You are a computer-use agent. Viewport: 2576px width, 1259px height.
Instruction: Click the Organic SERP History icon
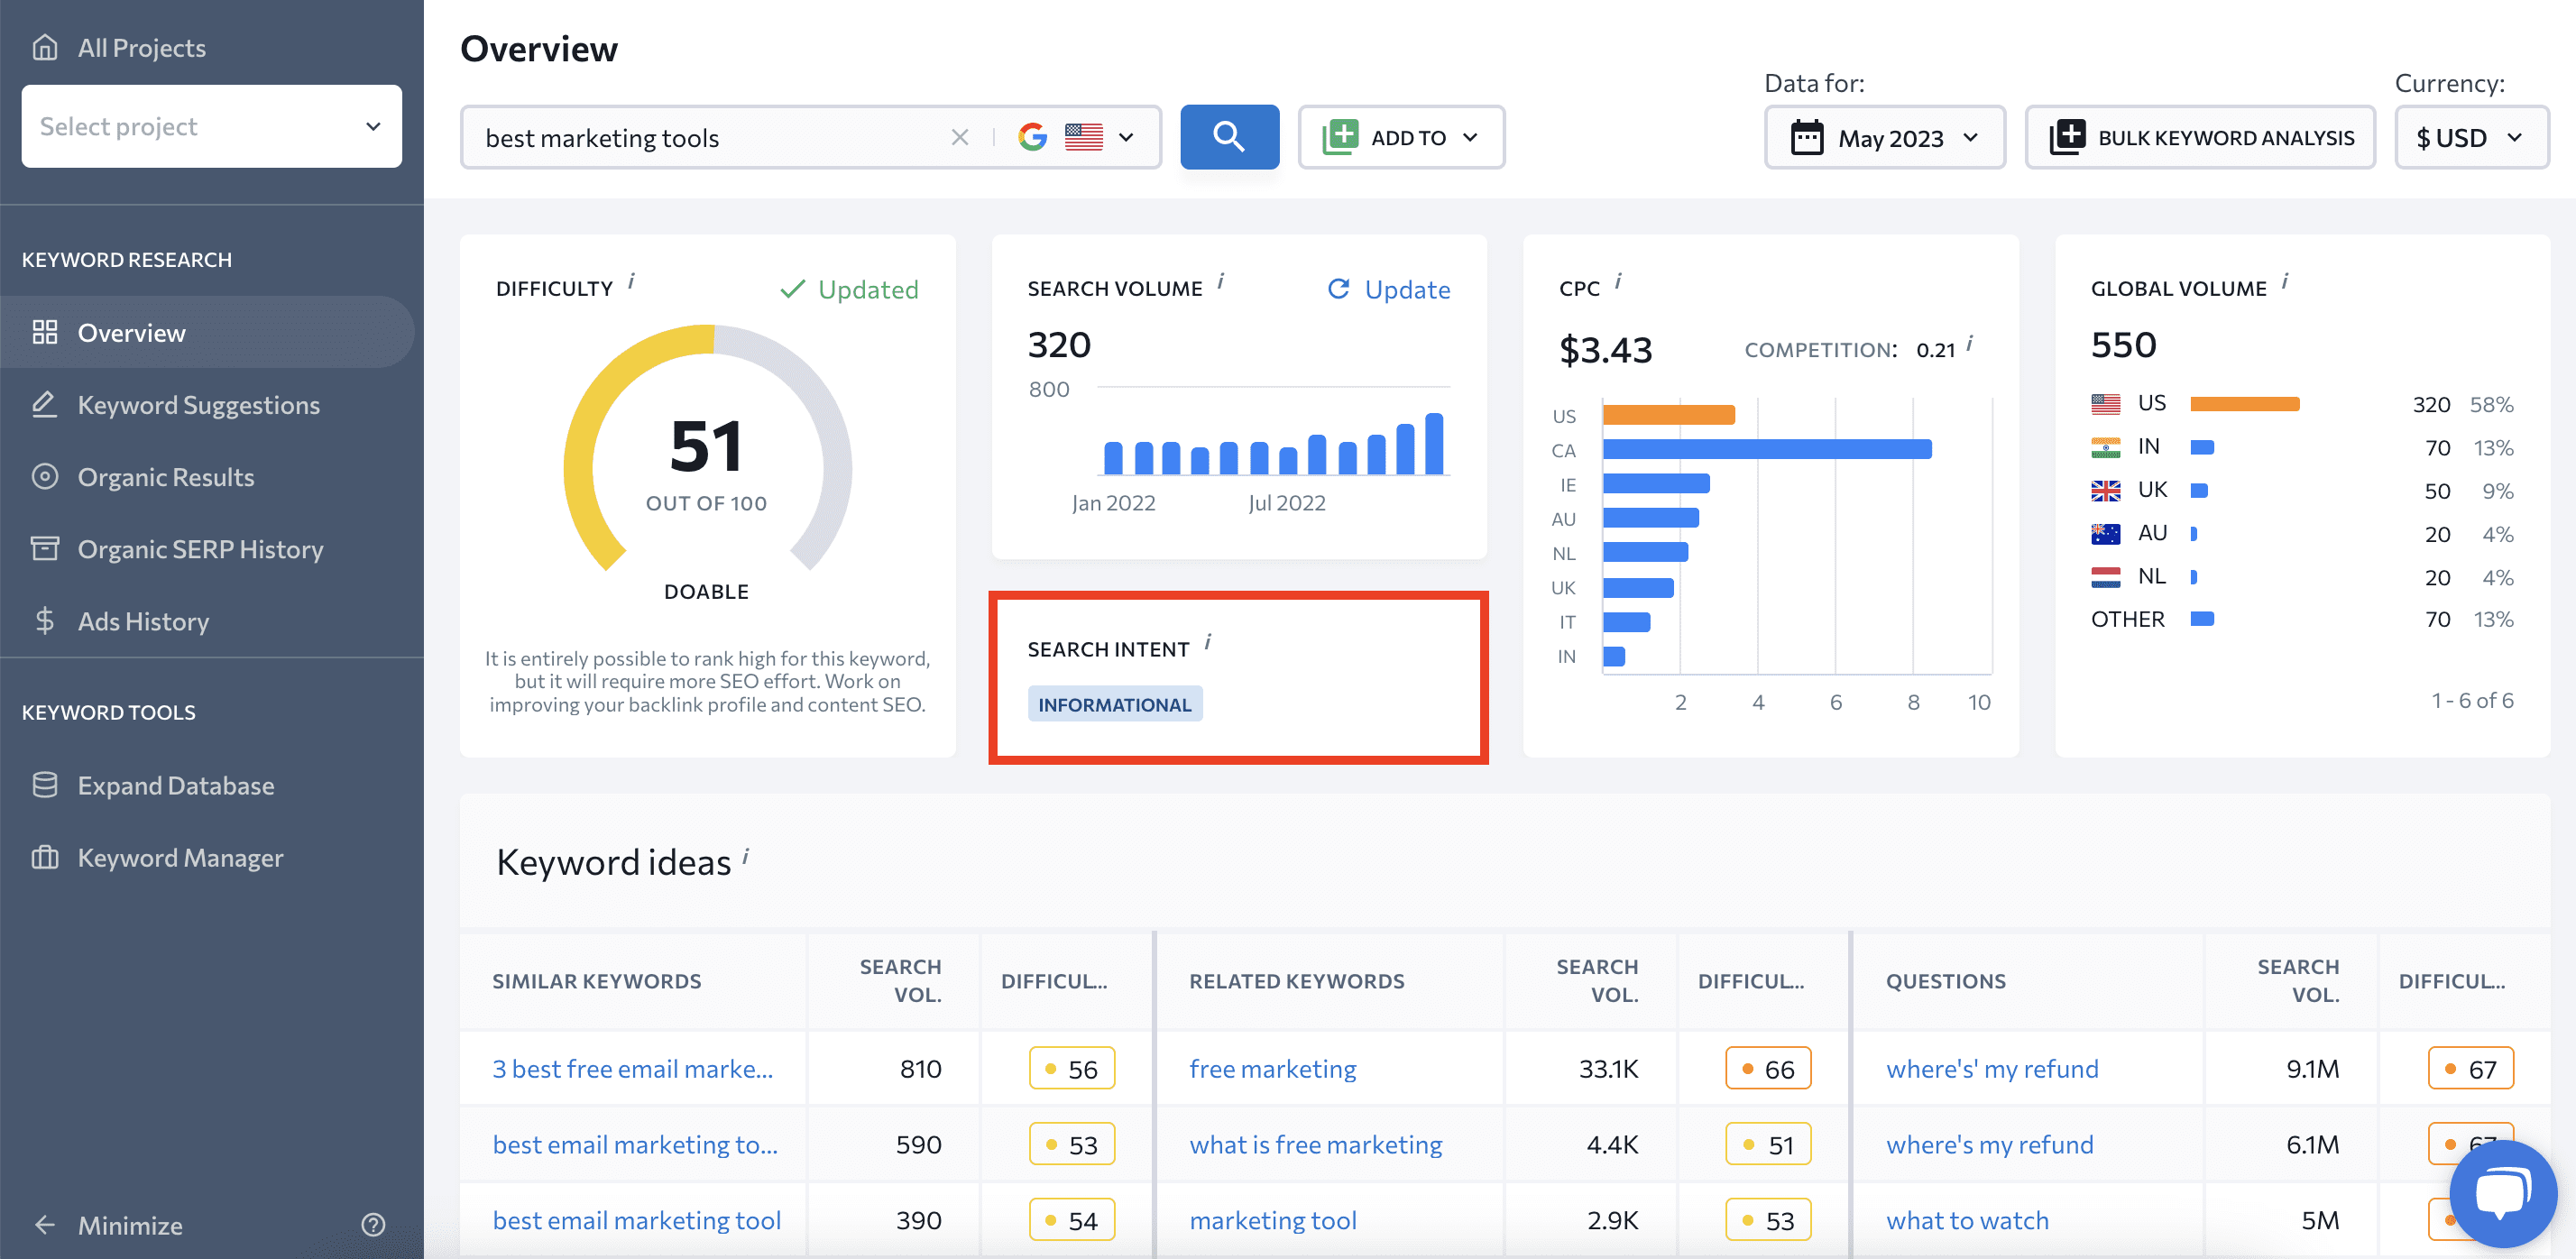(46, 547)
